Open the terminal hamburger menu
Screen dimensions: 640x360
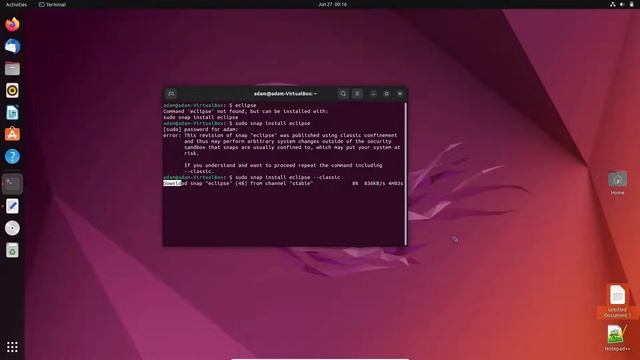pos(357,93)
